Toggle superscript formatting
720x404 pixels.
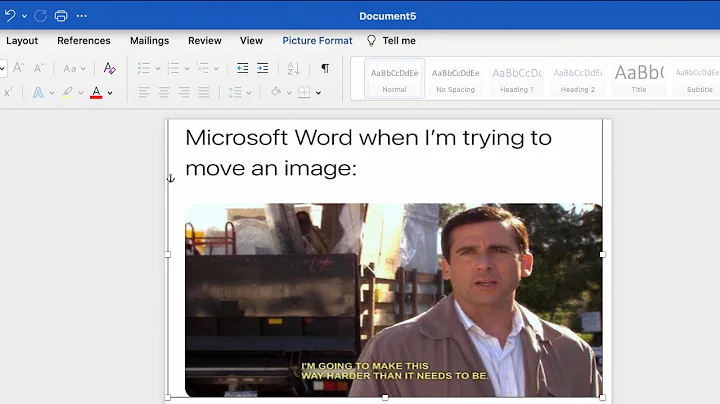pos(8,92)
